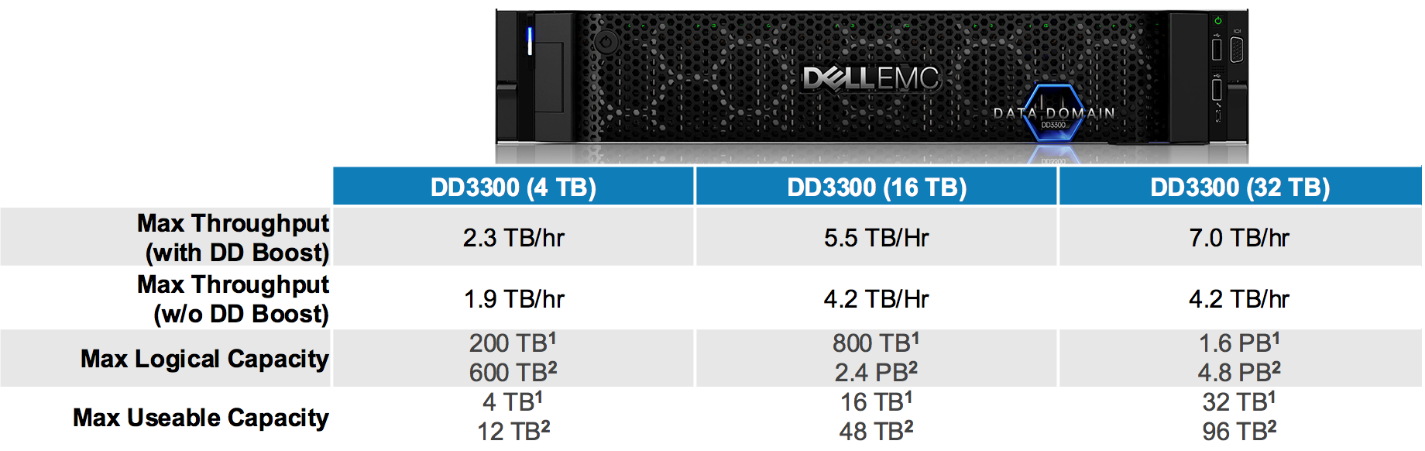Click the round bezel lock on the server
Screen dimensions: 1425x451
(603, 43)
